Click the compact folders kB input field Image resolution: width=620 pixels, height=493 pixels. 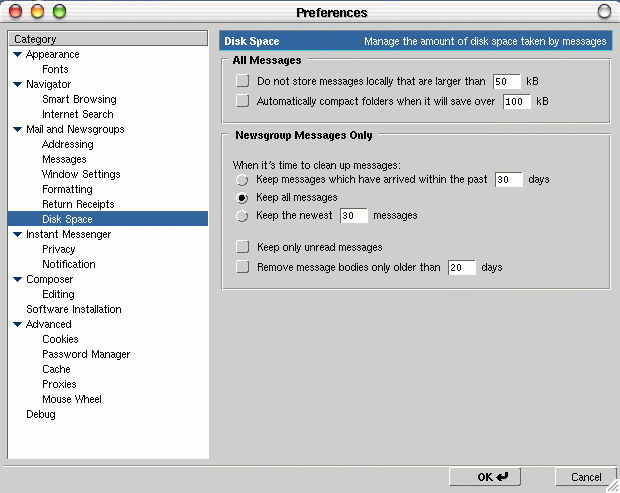pyautogui.click(x=517, y=101)
